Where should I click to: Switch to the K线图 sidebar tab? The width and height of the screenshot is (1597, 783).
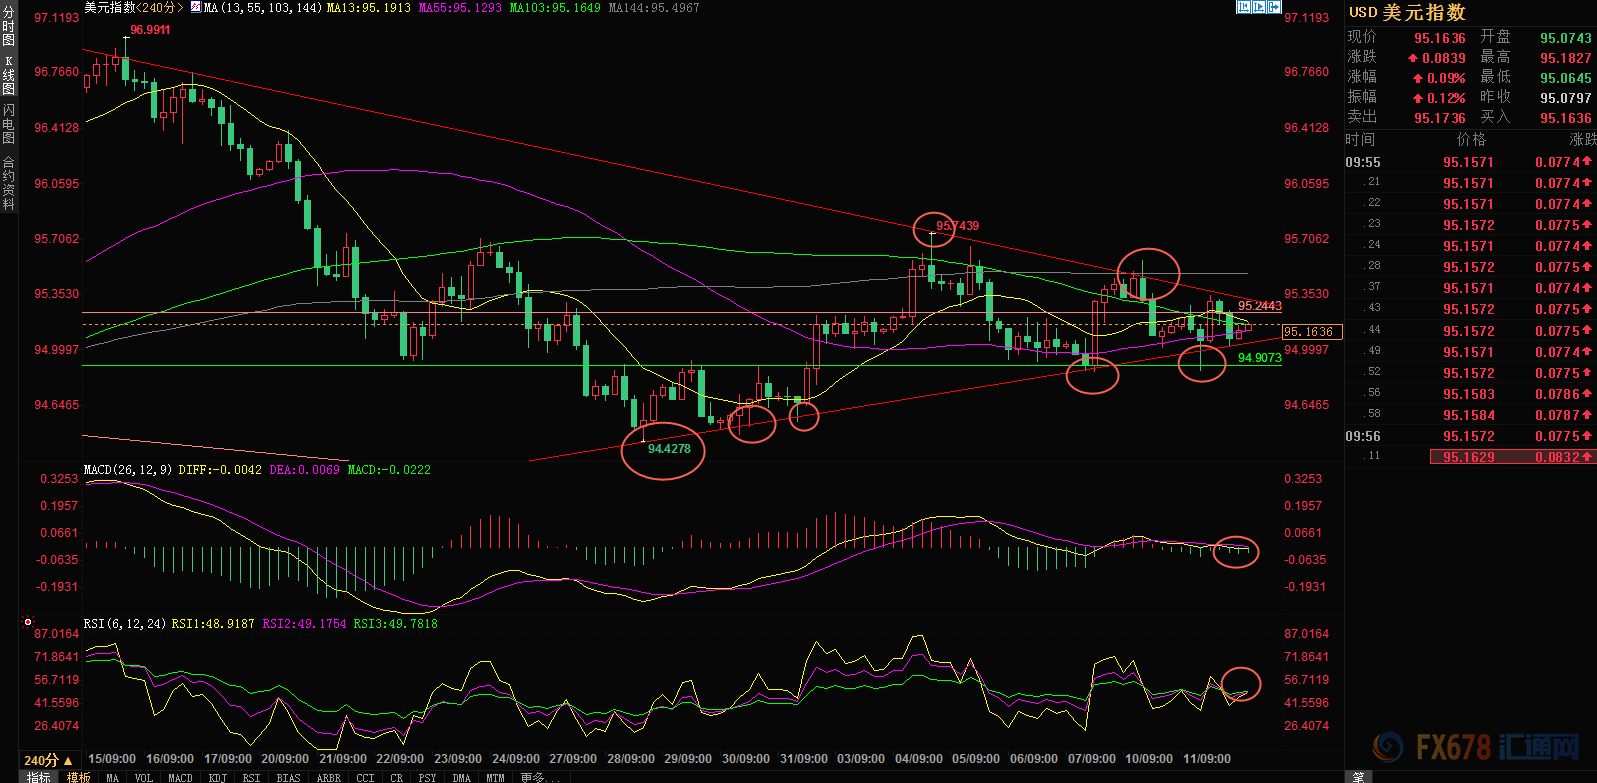(9, 75)
